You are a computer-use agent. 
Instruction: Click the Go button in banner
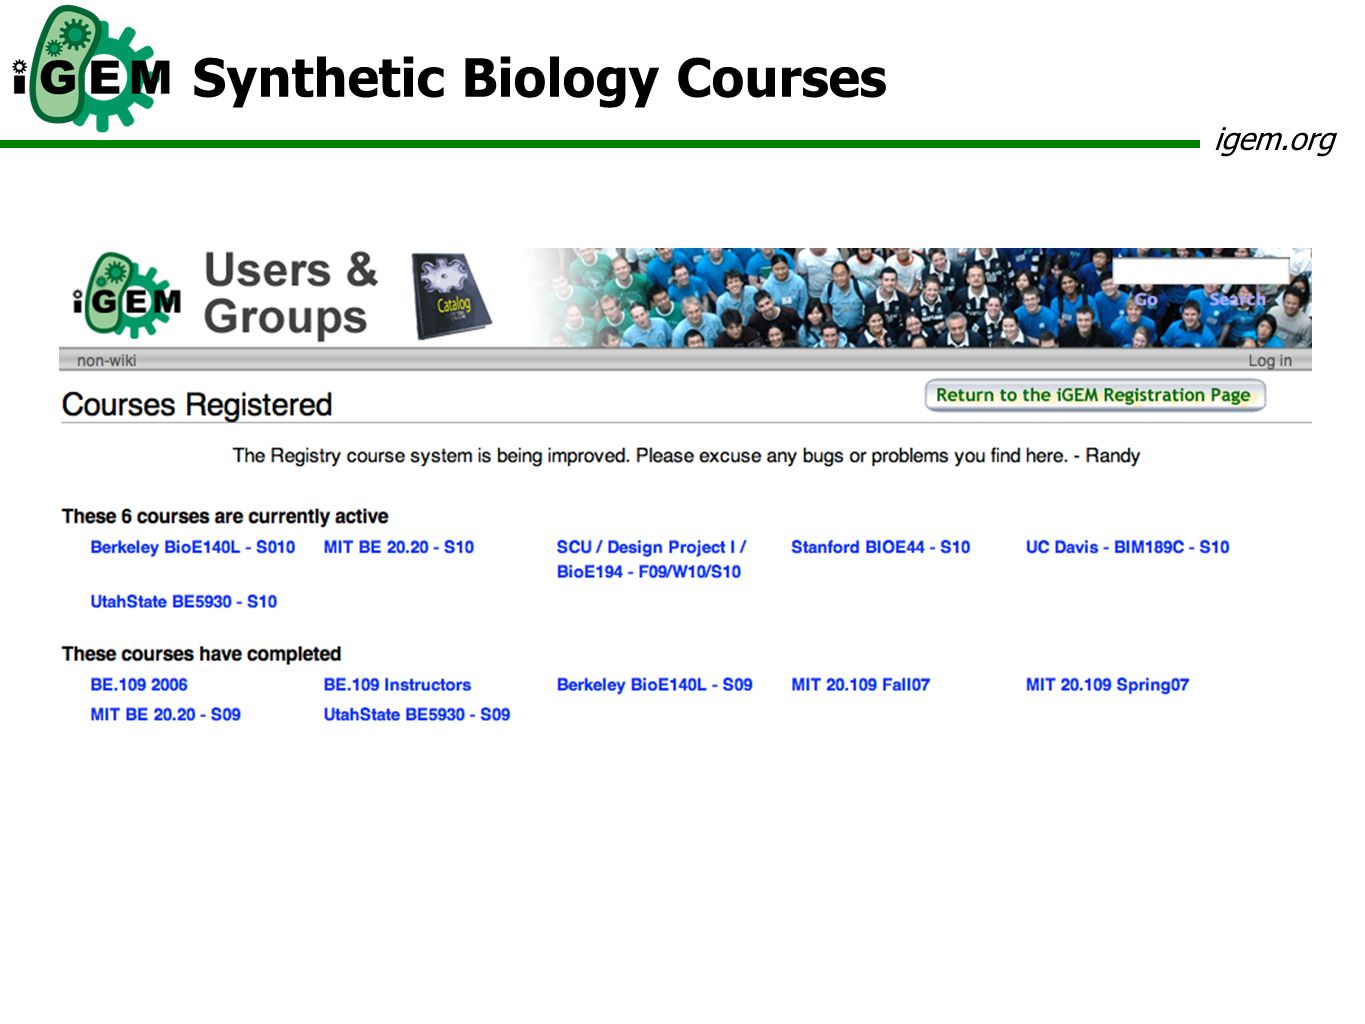point(1146,299)
